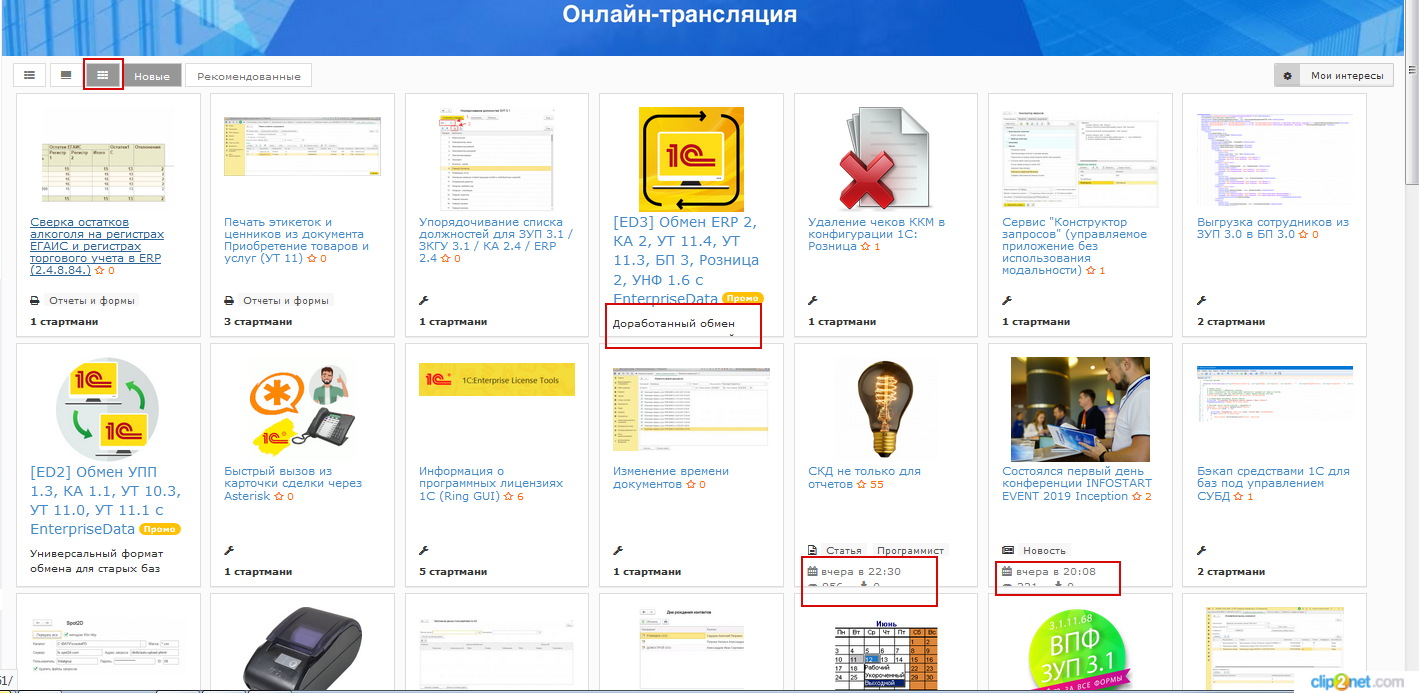This screenshot has width=1419, height=693.
Task: Switch to the medium card view icon
Action: pos(66,75)
